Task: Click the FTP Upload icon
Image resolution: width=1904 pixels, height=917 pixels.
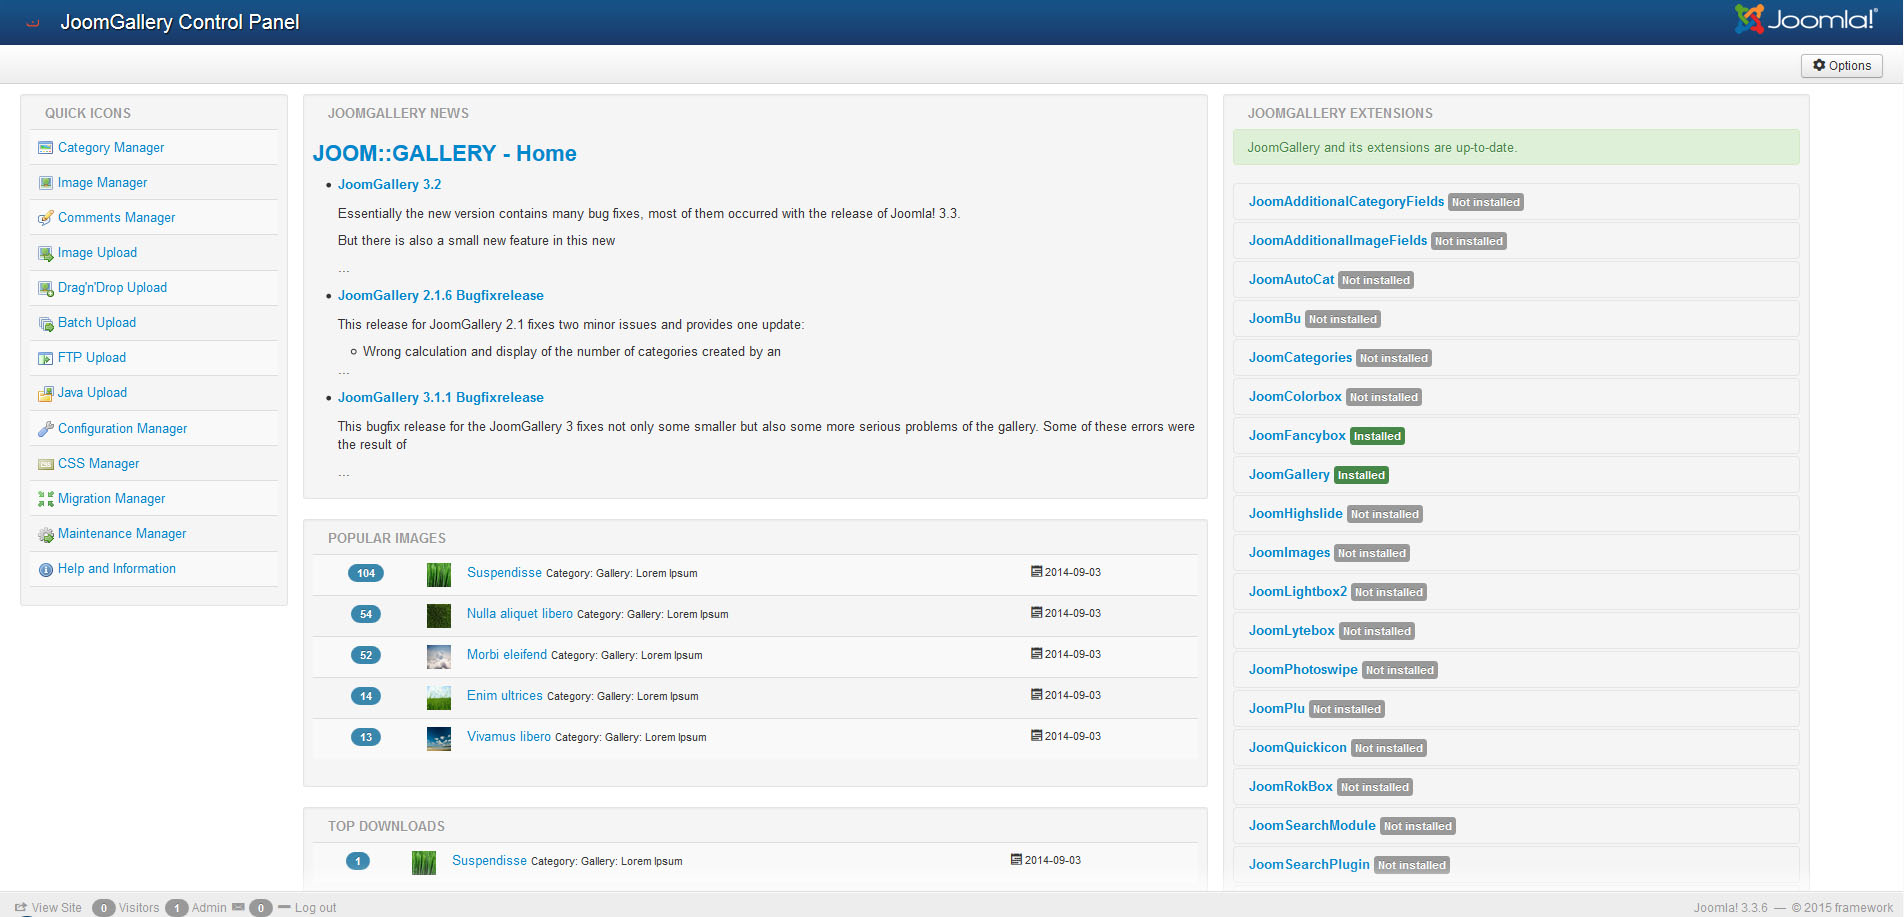Action: coord(45,358)
